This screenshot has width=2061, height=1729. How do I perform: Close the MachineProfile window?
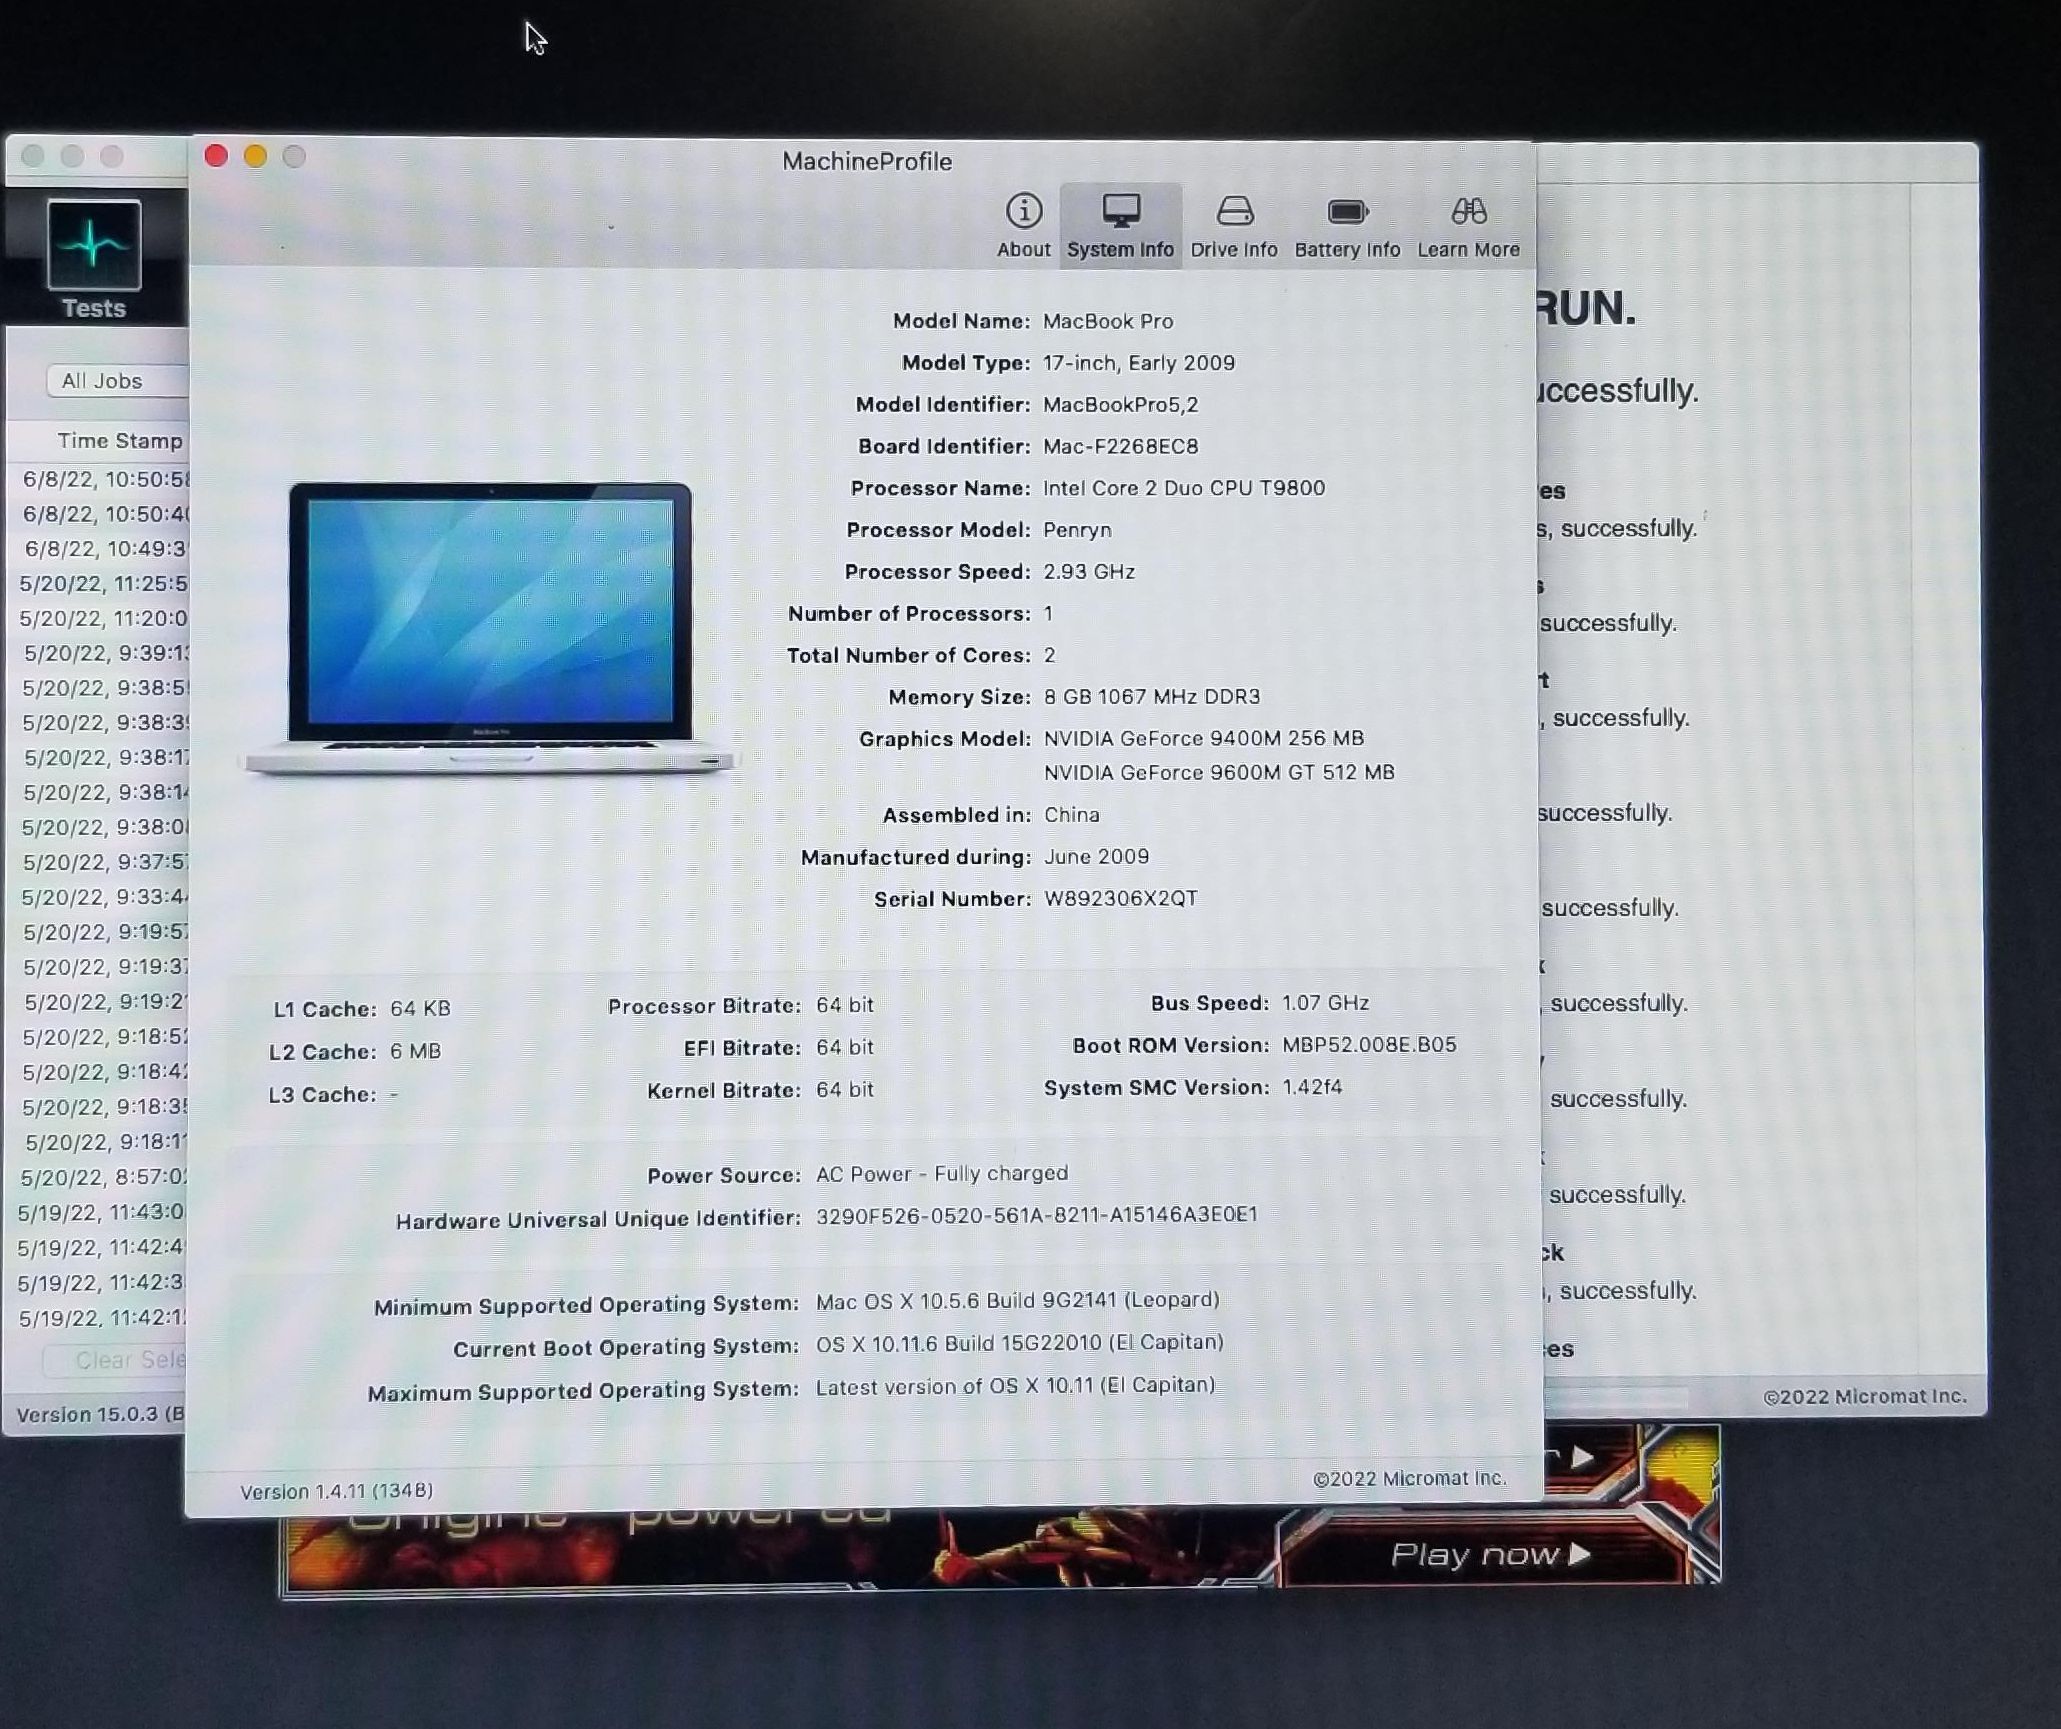tap(216, 156)
